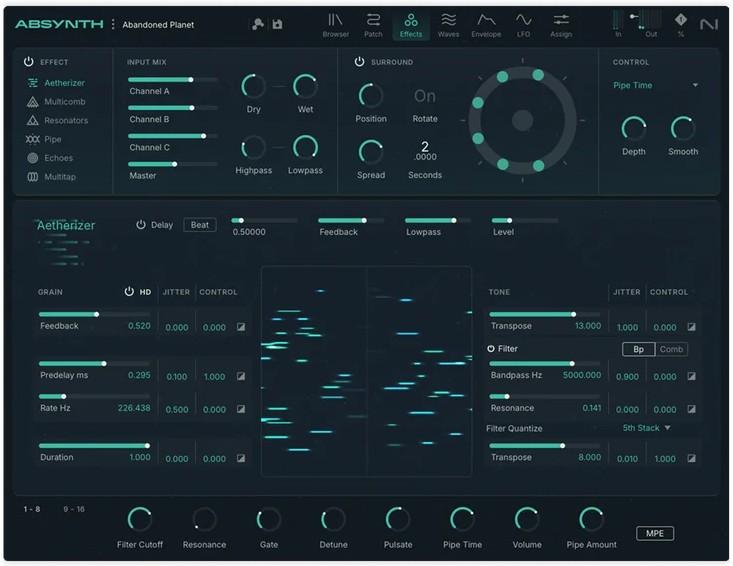This screenshot has height=566, width=733.
Task: Select the Bp filter mode
Action: coord(639,349)
